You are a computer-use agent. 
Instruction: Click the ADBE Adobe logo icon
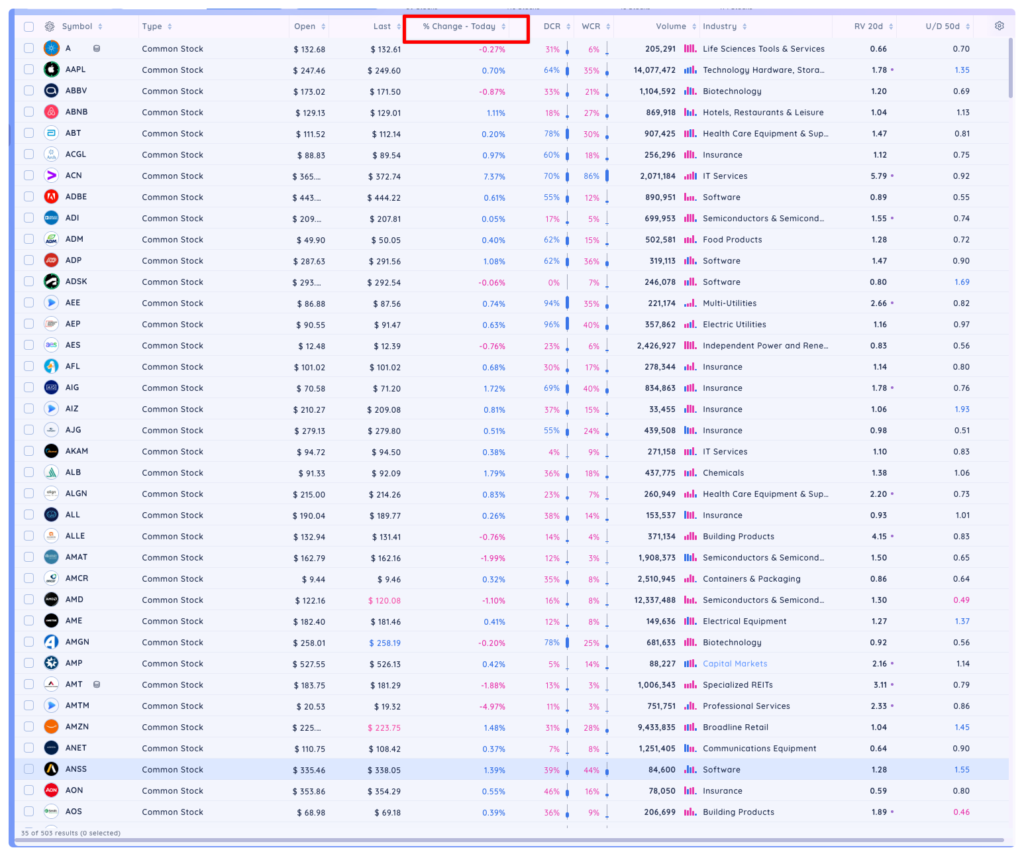[51, 197]
